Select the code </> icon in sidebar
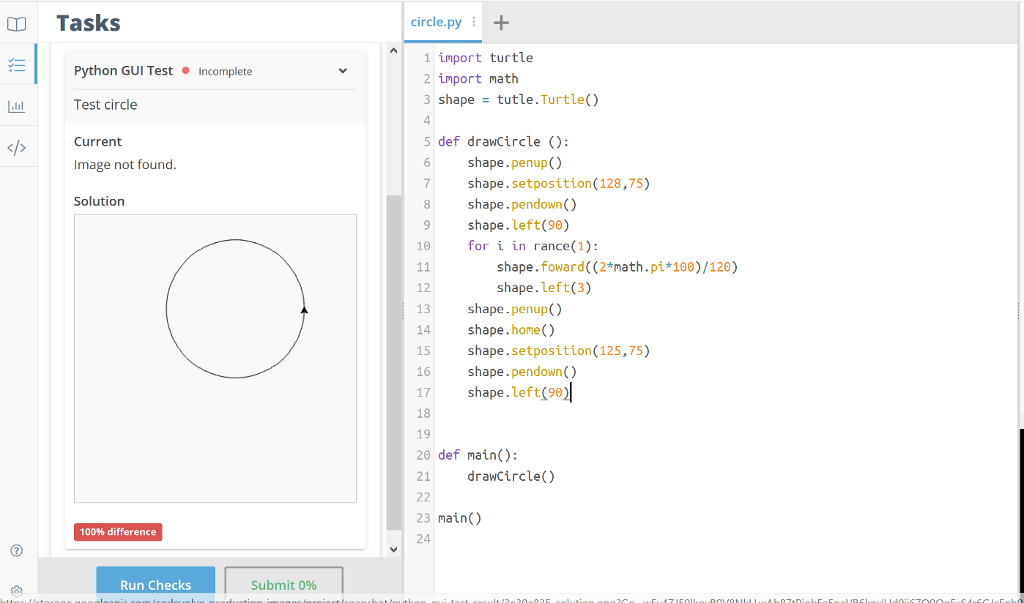Viewport: 1024px width, 603px height. (17, 147)
